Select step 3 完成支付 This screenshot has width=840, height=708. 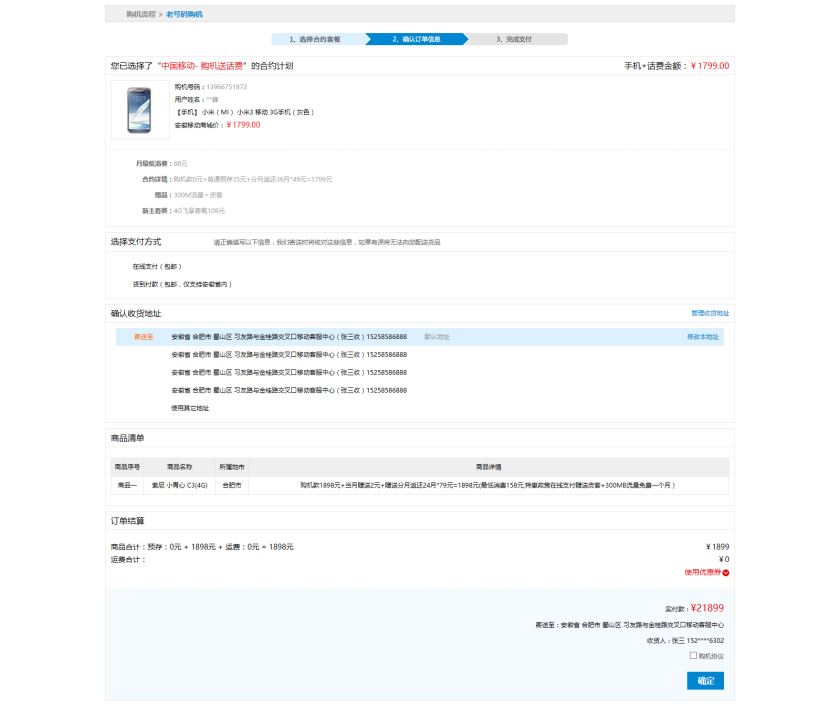coord(516,39)
